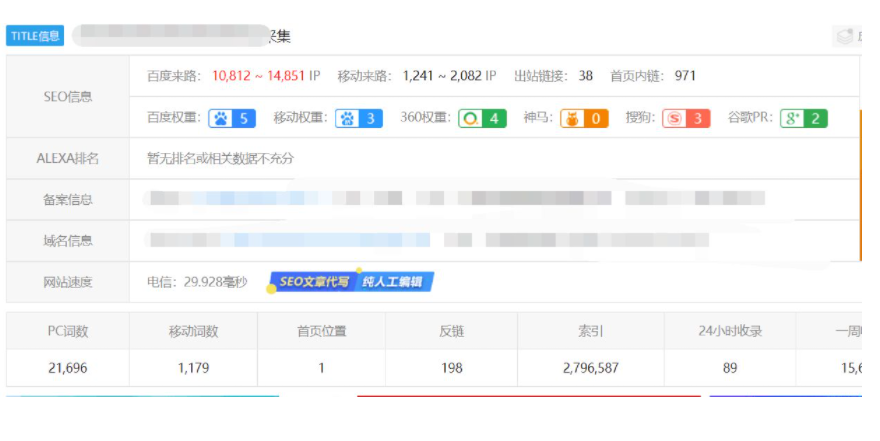Click homepage position value 1
Screen dimensions: 880x441
(x=322, y=368)
